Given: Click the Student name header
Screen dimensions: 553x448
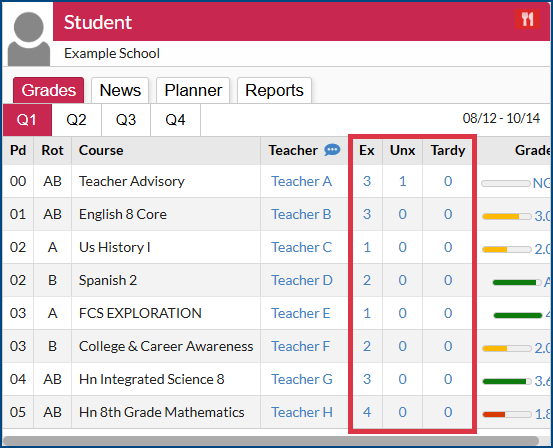Looking at the screenshot, I should [98, 22].
